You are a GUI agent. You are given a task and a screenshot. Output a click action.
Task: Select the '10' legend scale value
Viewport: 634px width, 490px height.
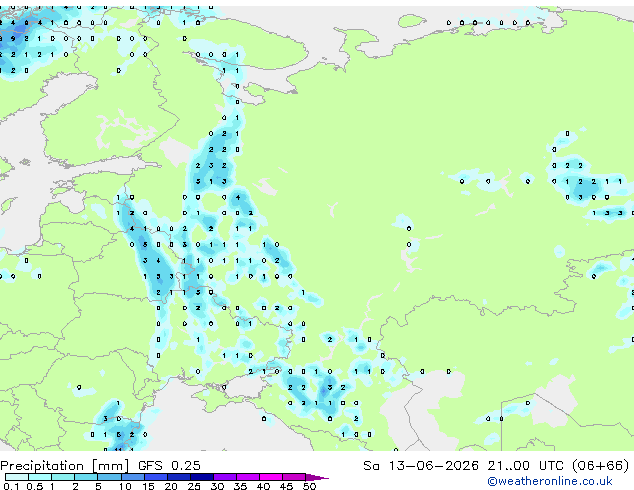[x=125, y=486]
